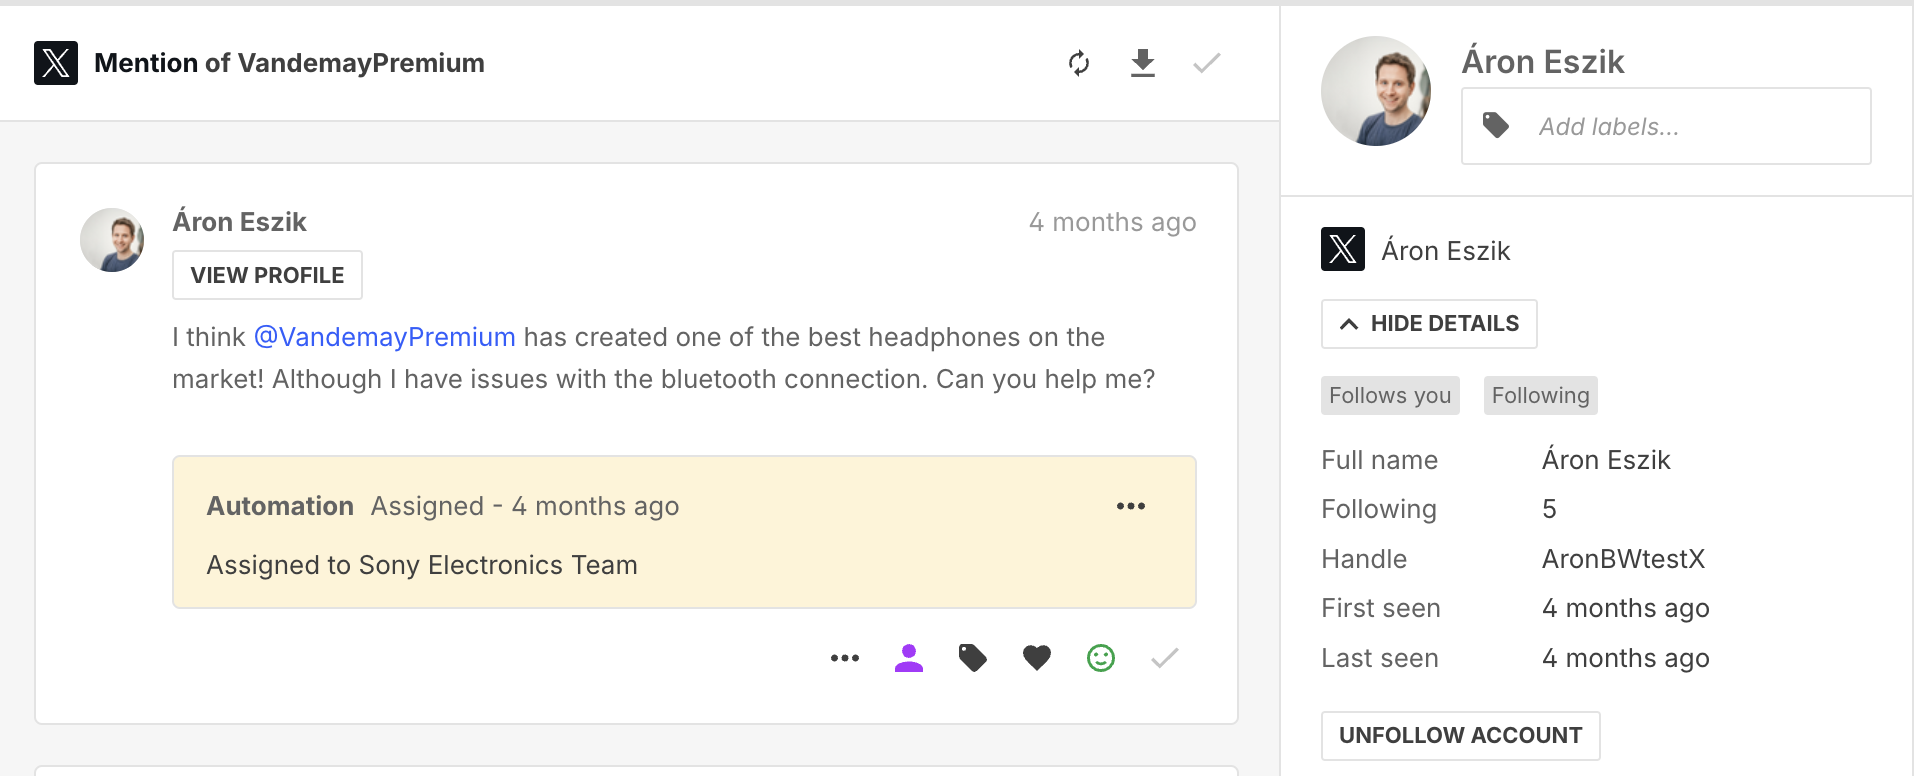The height and width of the screenshot is (776, 1914).
Task: Open the @VandemayPremium mention link
Action: (385, 337)
